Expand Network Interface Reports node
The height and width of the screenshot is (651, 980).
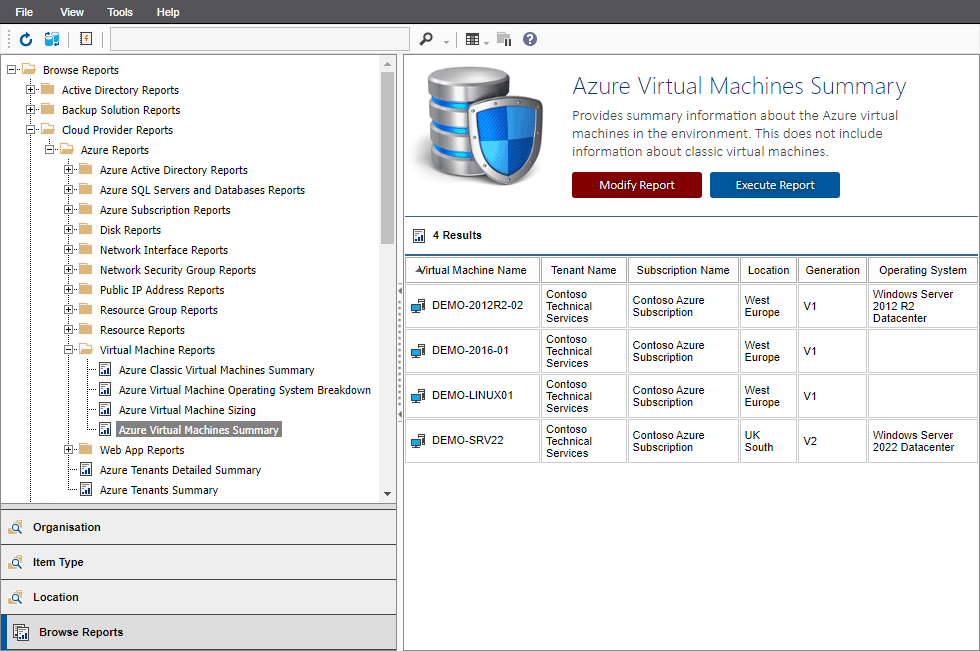pos(68,250)
